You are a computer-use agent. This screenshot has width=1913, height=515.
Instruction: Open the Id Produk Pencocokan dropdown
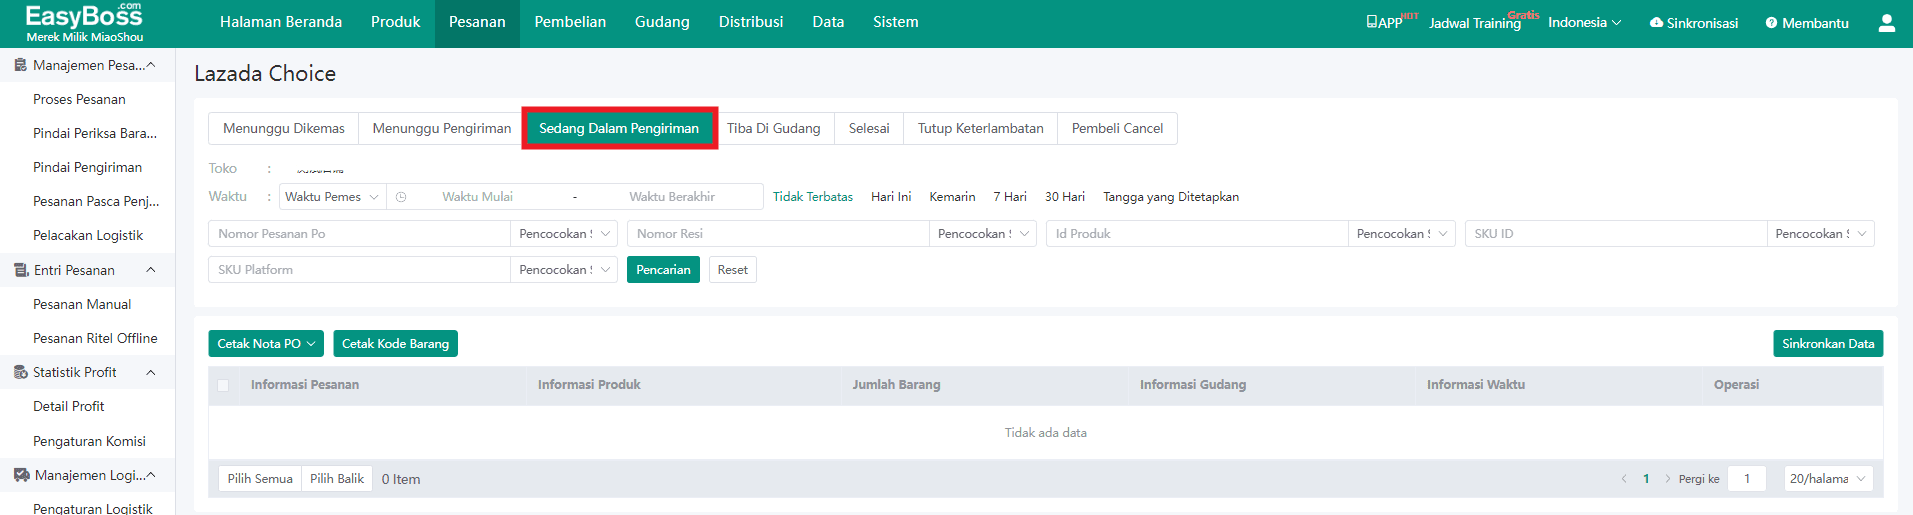coord(1402,234)
